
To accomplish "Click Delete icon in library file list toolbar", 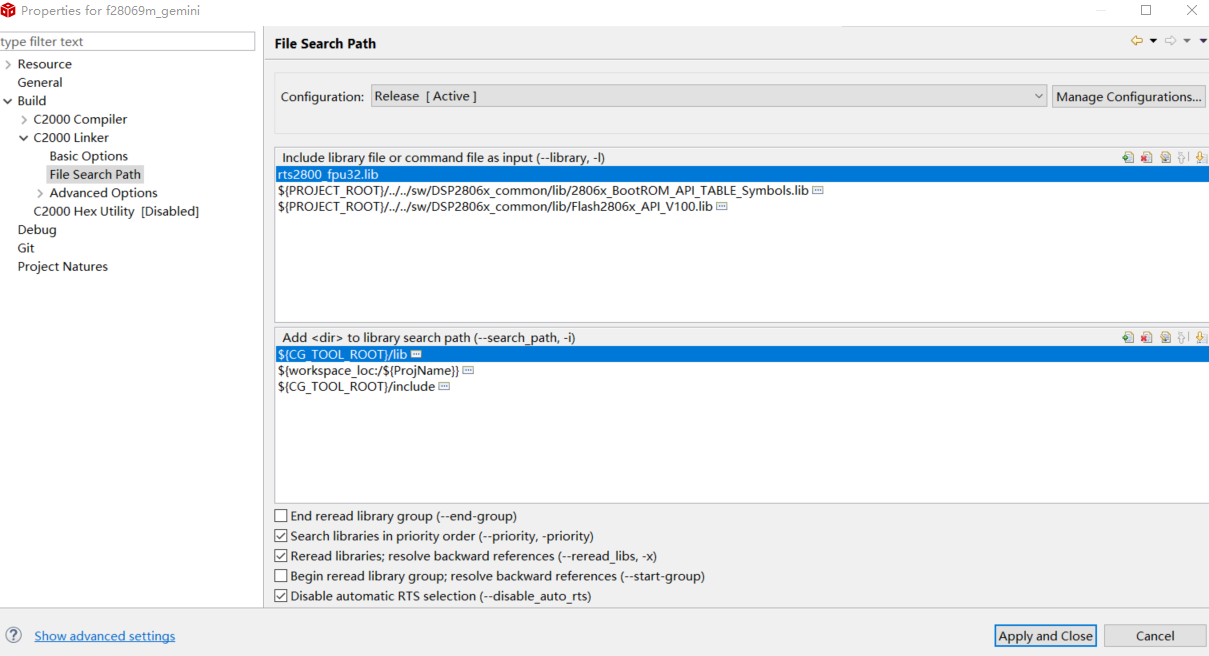I will tap(1146, 158).
